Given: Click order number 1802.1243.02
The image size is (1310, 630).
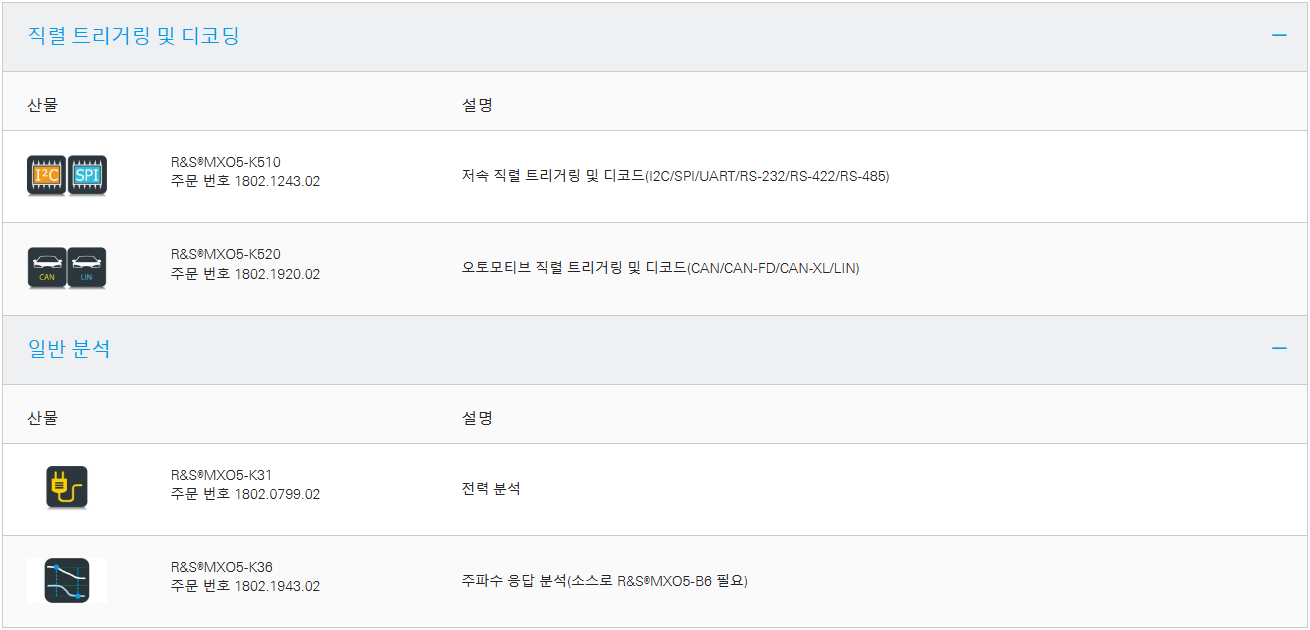Looking at the screenshot, I should [277, 181].
